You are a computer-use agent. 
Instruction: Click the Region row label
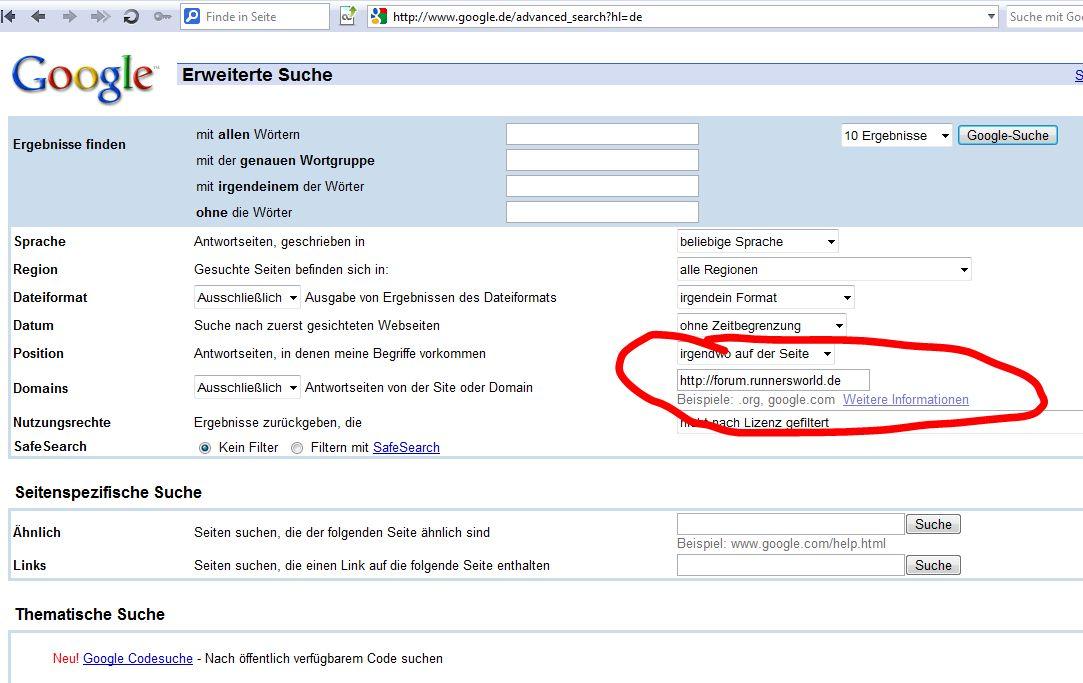pyautogui.click(x=35, y=269)
